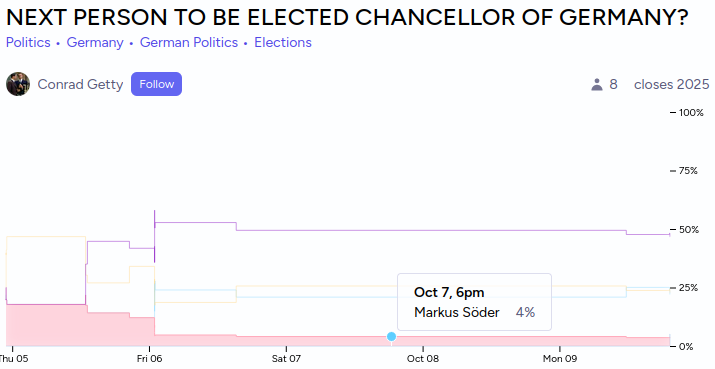The image size is (715, 369).
Task: Click the purple line near 50%
Action: (431, 230)
